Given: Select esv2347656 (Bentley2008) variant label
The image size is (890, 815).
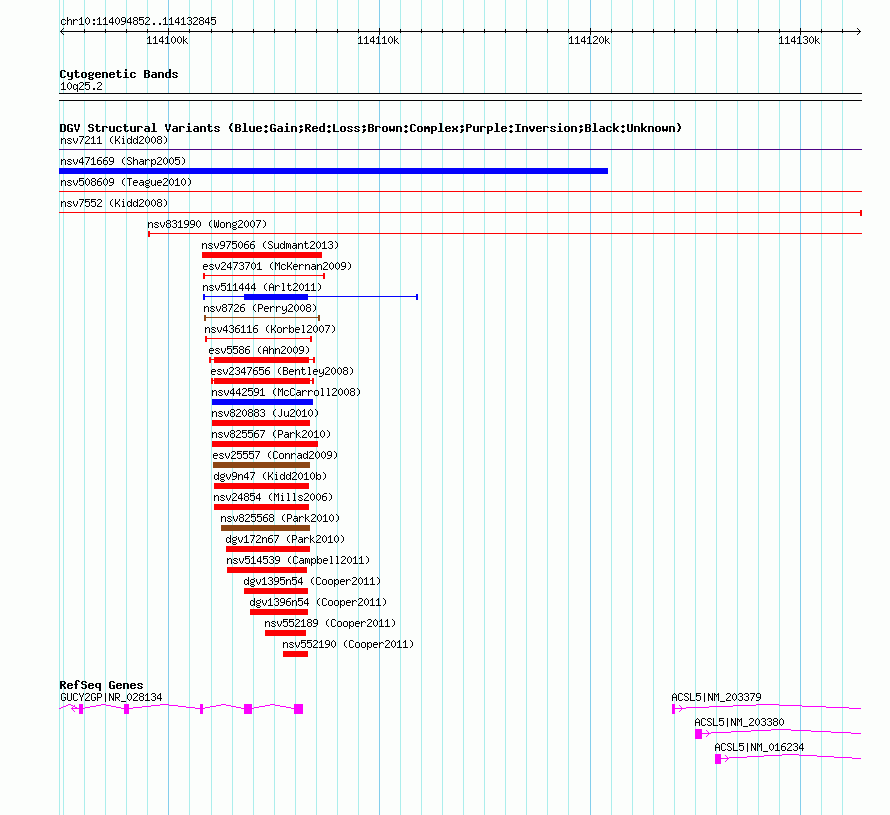Looking at the screenshot, I should pyautogui.click(x=282, y=371).
